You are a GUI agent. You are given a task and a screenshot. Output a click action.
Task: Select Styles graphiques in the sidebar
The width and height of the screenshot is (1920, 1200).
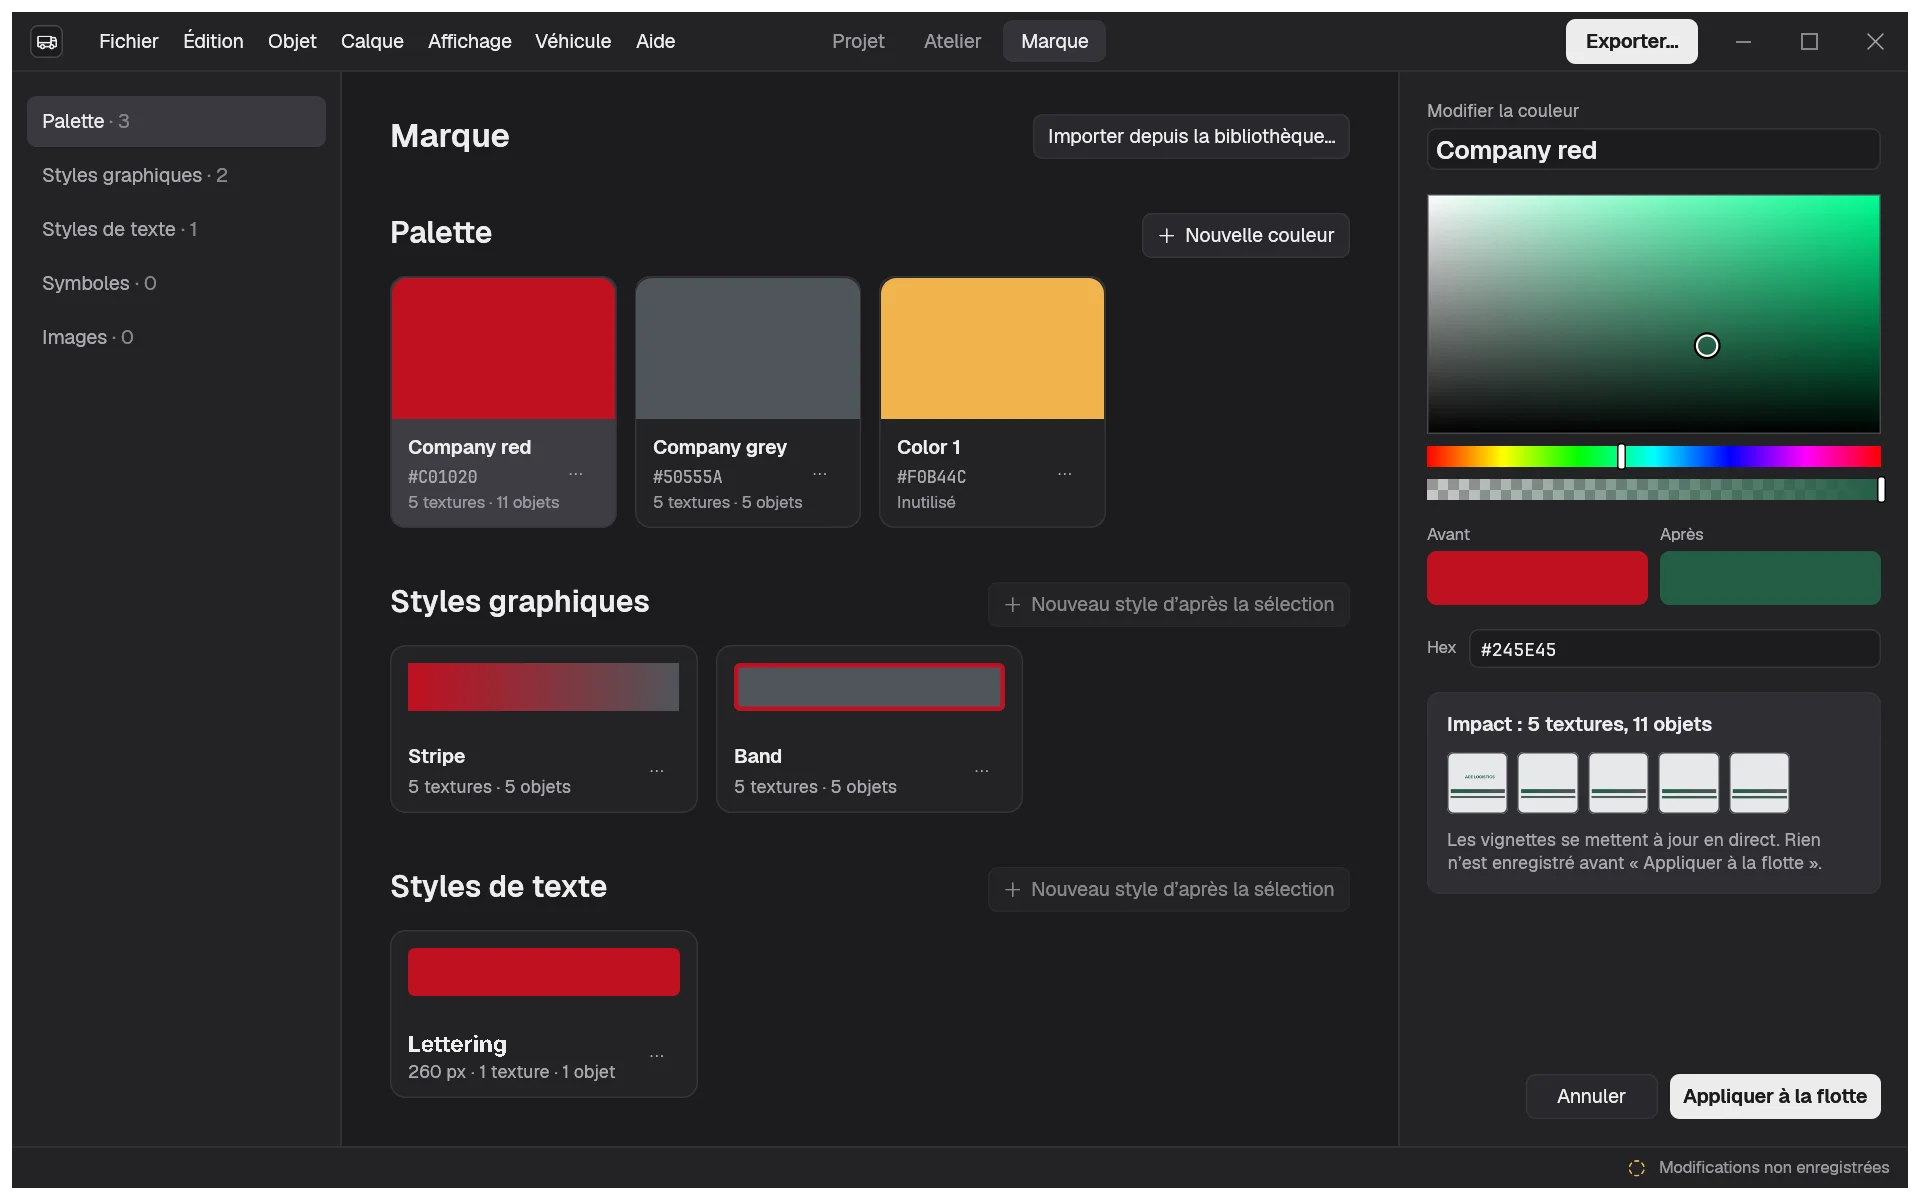pyautogui.click(x=176, y=175)
